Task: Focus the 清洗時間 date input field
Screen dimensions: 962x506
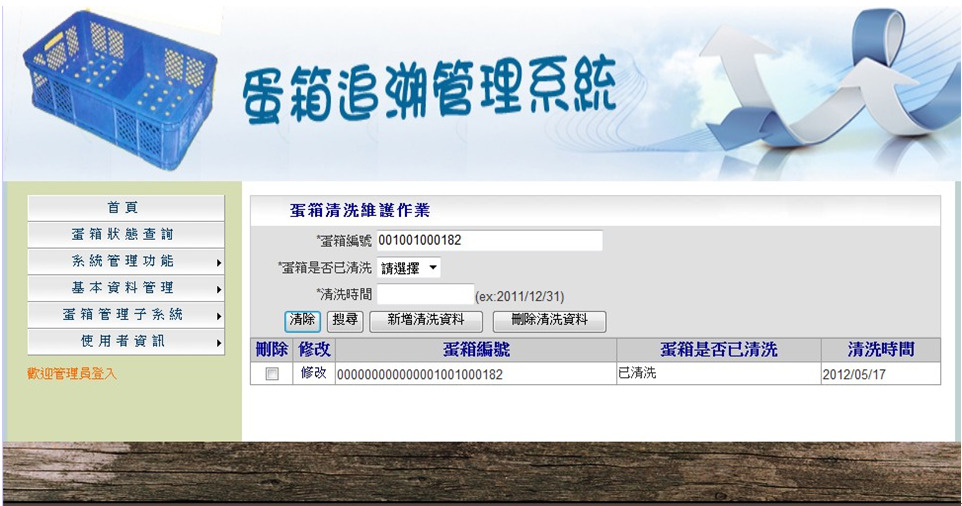Action: (425, 294)
